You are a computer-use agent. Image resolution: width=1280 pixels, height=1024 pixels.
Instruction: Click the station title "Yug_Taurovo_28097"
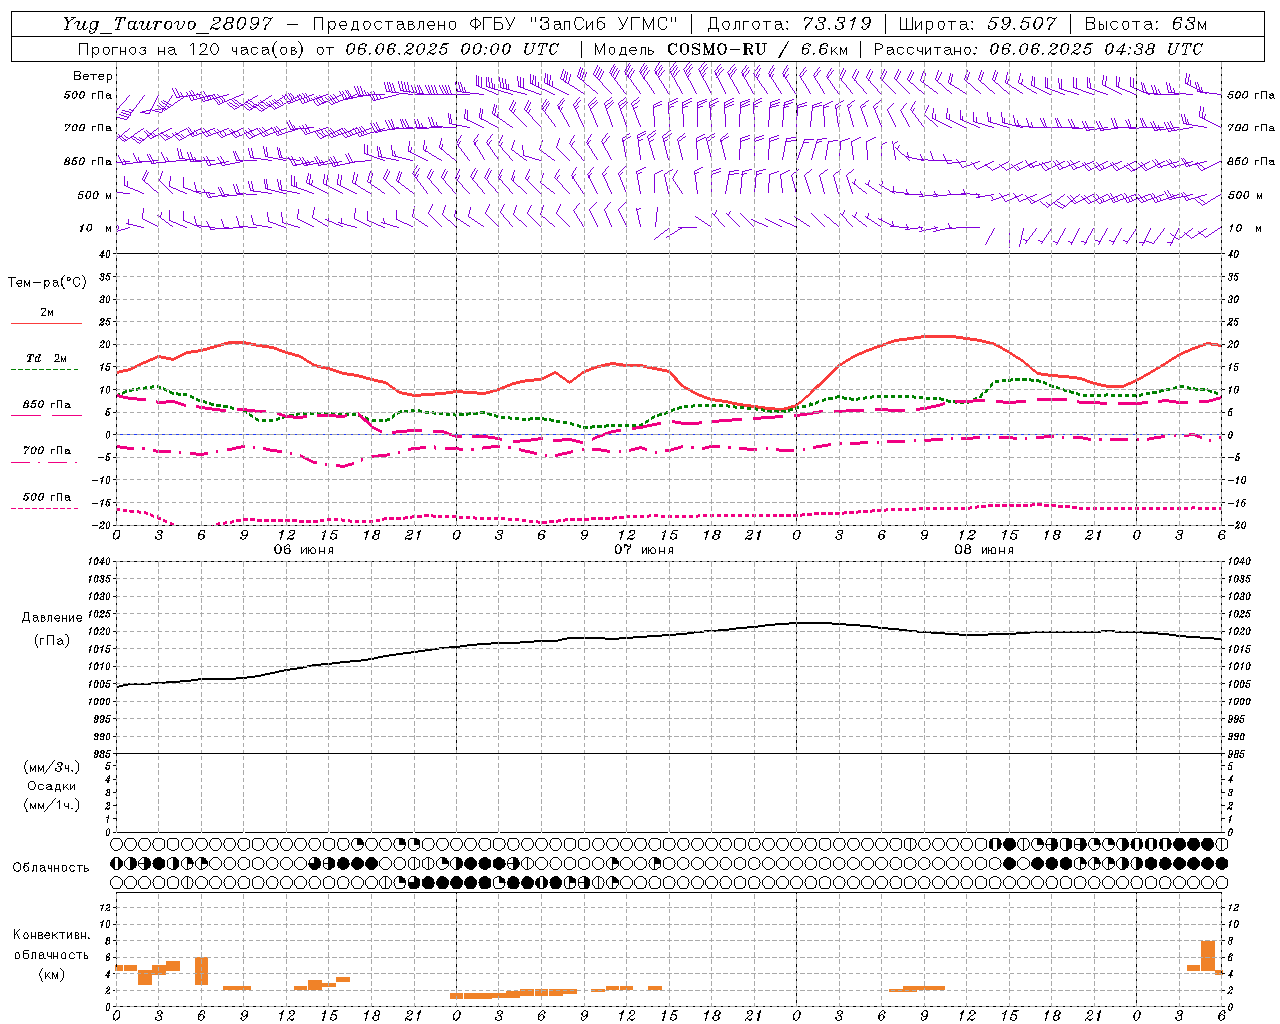click(167, 24)
